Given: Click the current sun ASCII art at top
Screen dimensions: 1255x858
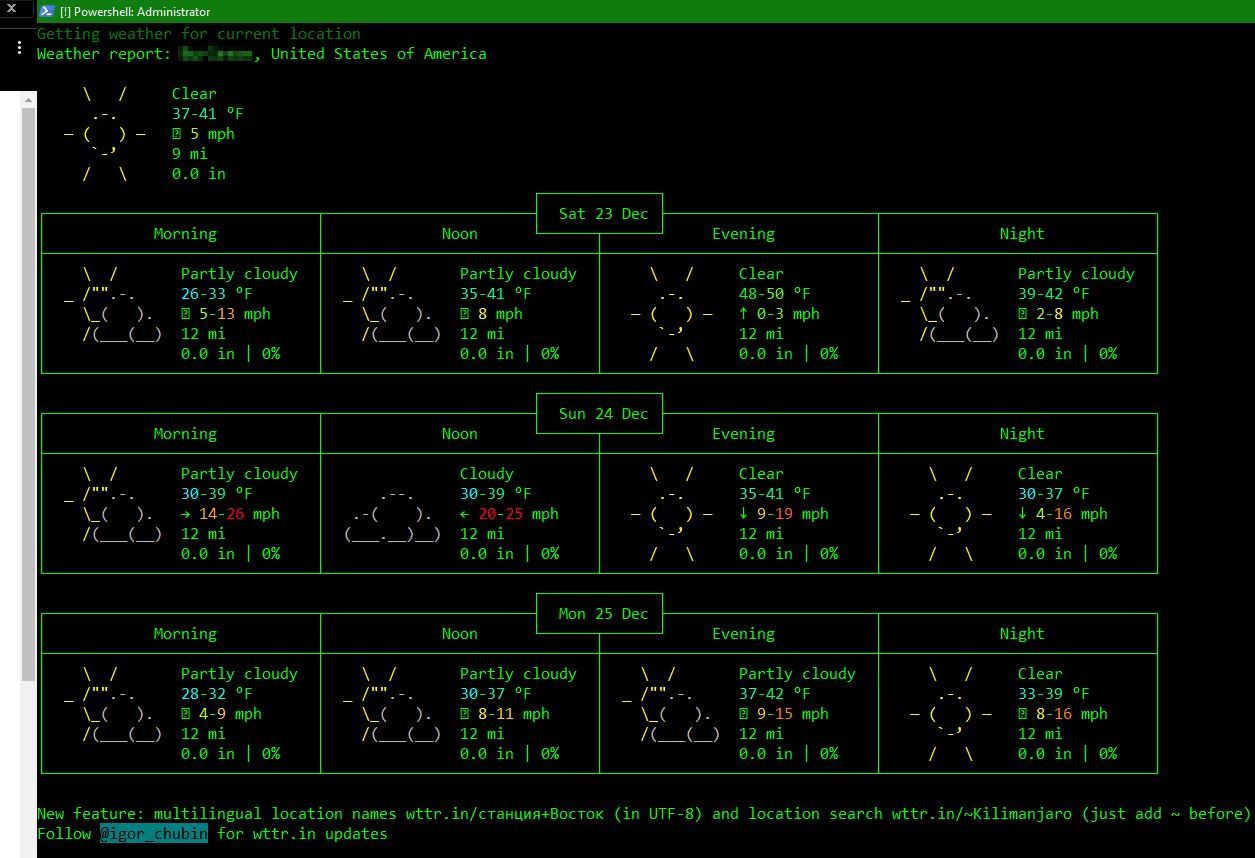Looking at the screenshot, I should 105,134.
